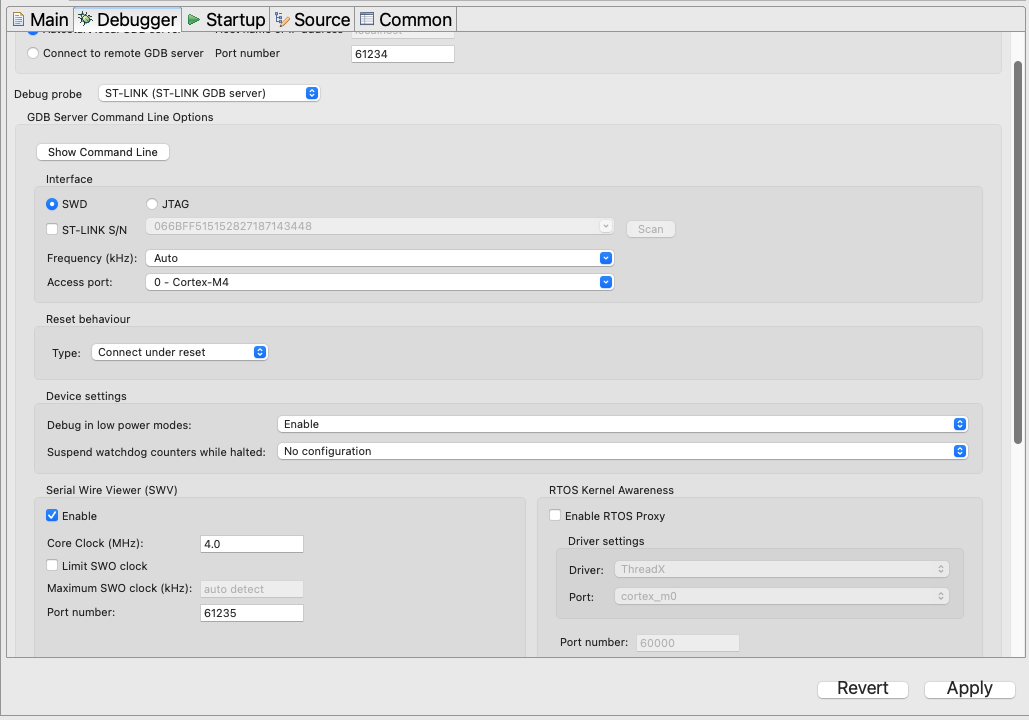Enable the ST-LINK S/N checkbox
Viewport: 1029px width, 720px height.
(52, 229)
